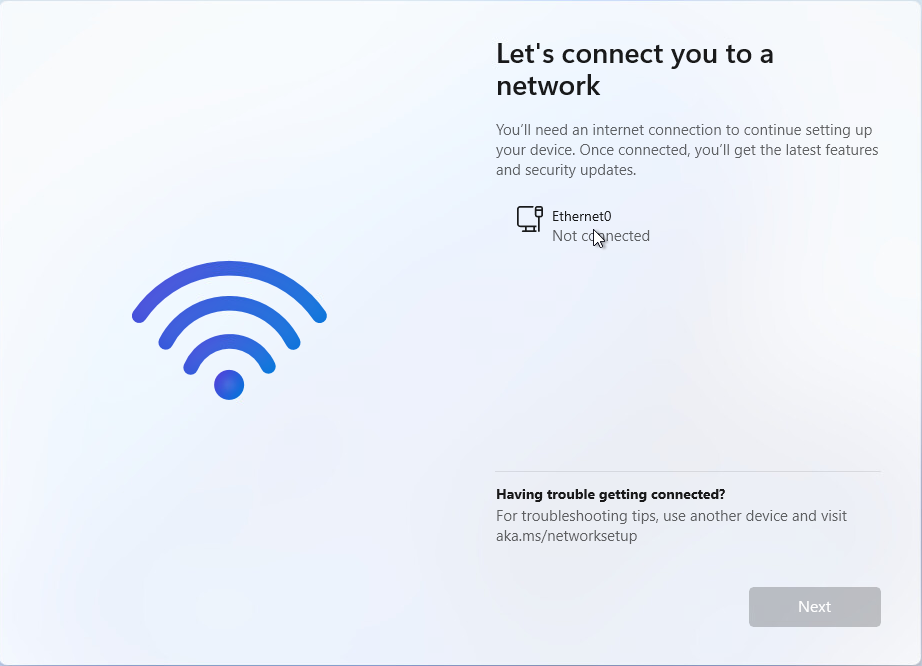Click the "For troubleshooting tips" help sentence
The height and width of the screenshot is (666, 922).
[x=671, y=516]
